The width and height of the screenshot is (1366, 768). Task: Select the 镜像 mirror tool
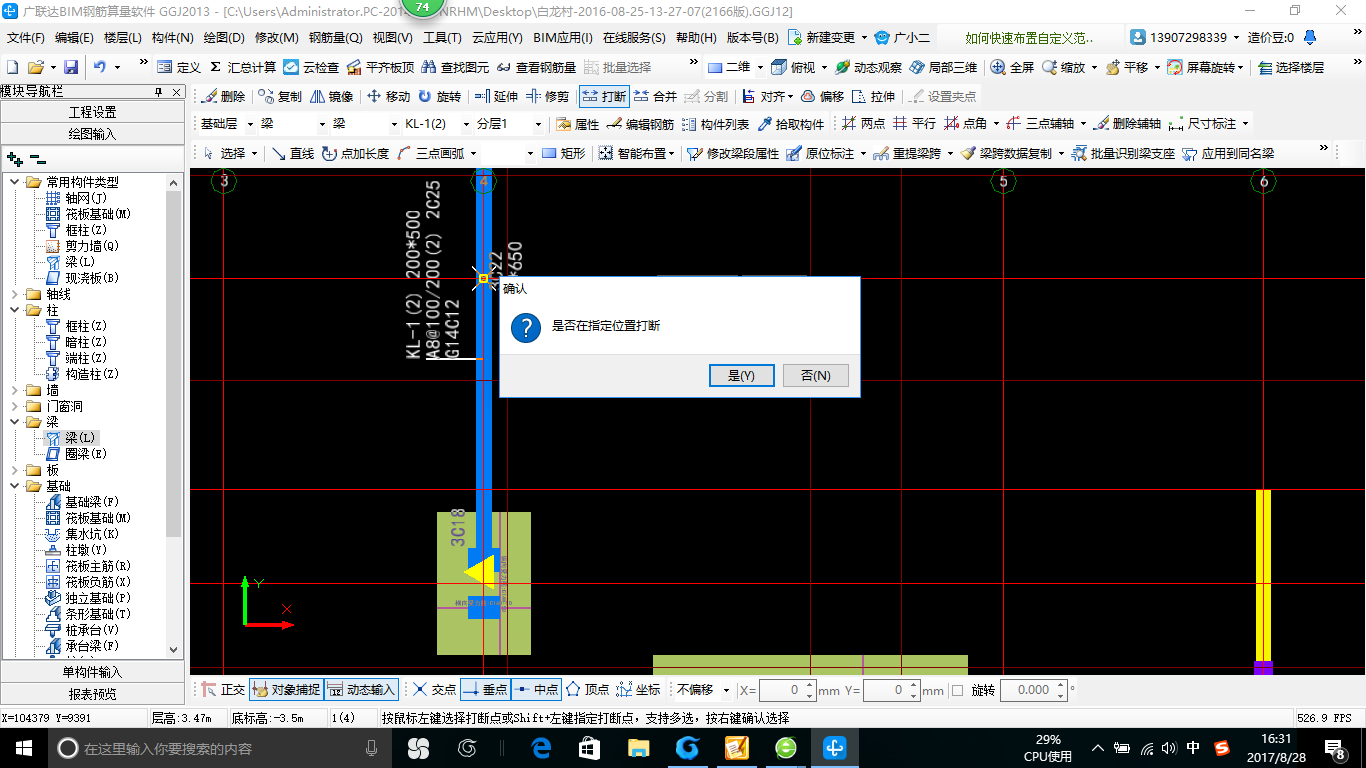[332, 97]
